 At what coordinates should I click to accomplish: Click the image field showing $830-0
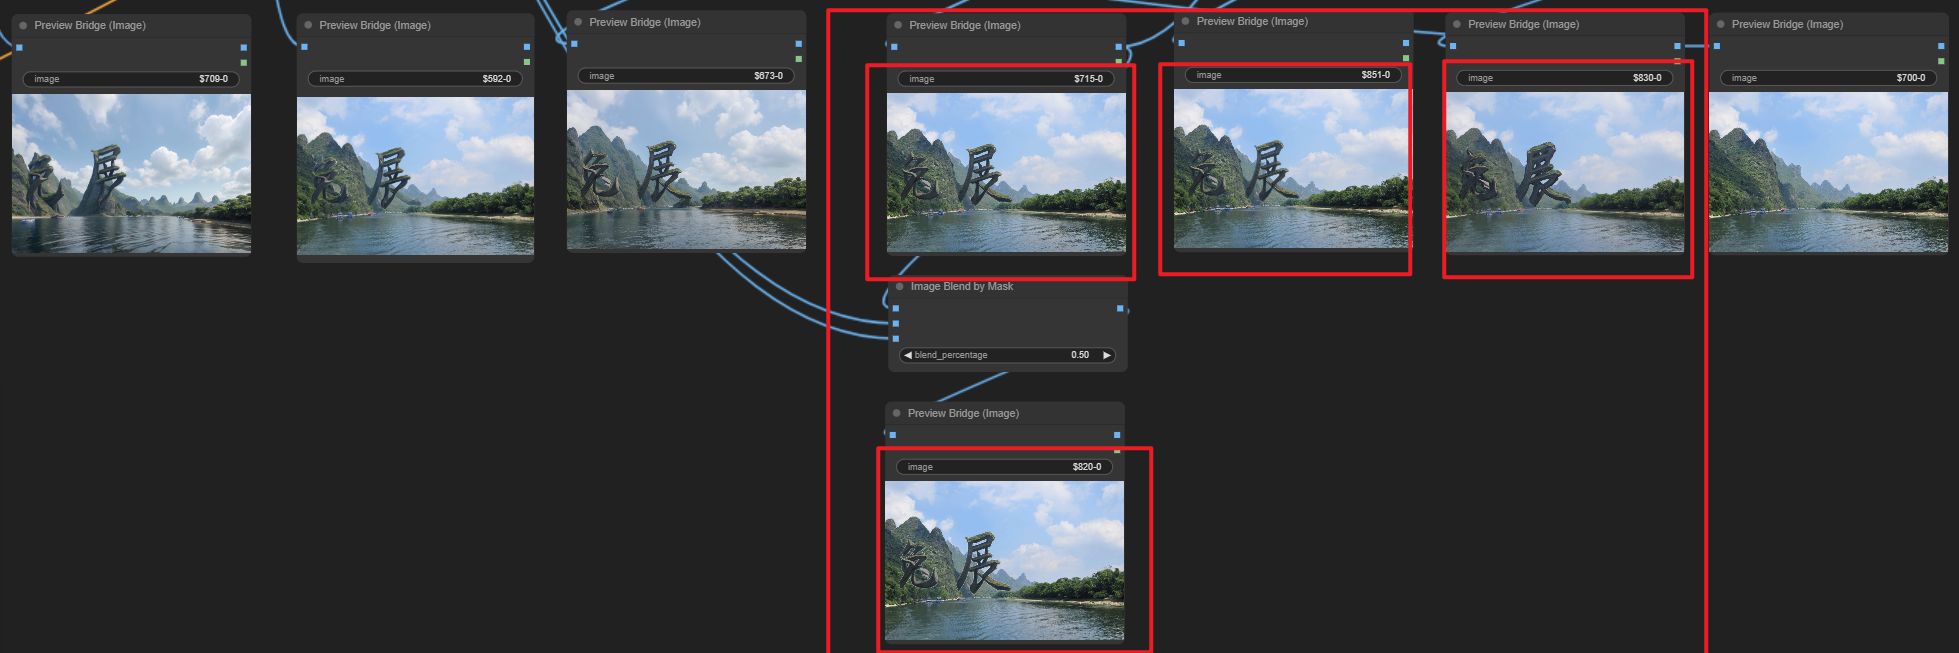coord(1565,78)
